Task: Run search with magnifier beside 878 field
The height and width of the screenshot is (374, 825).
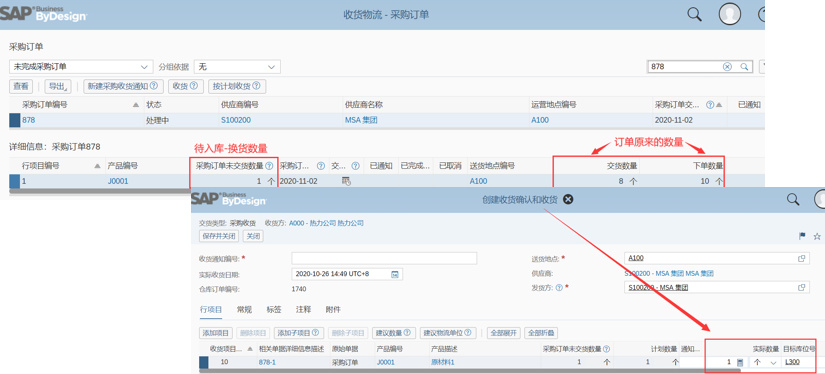Action: click(744, 67)
